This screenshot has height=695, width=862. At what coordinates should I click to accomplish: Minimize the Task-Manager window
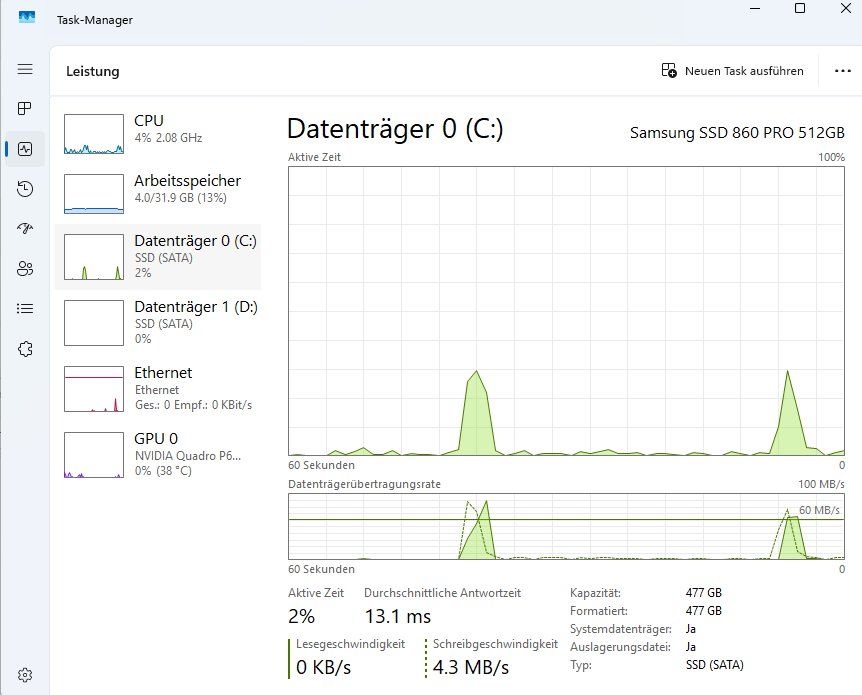755,9
